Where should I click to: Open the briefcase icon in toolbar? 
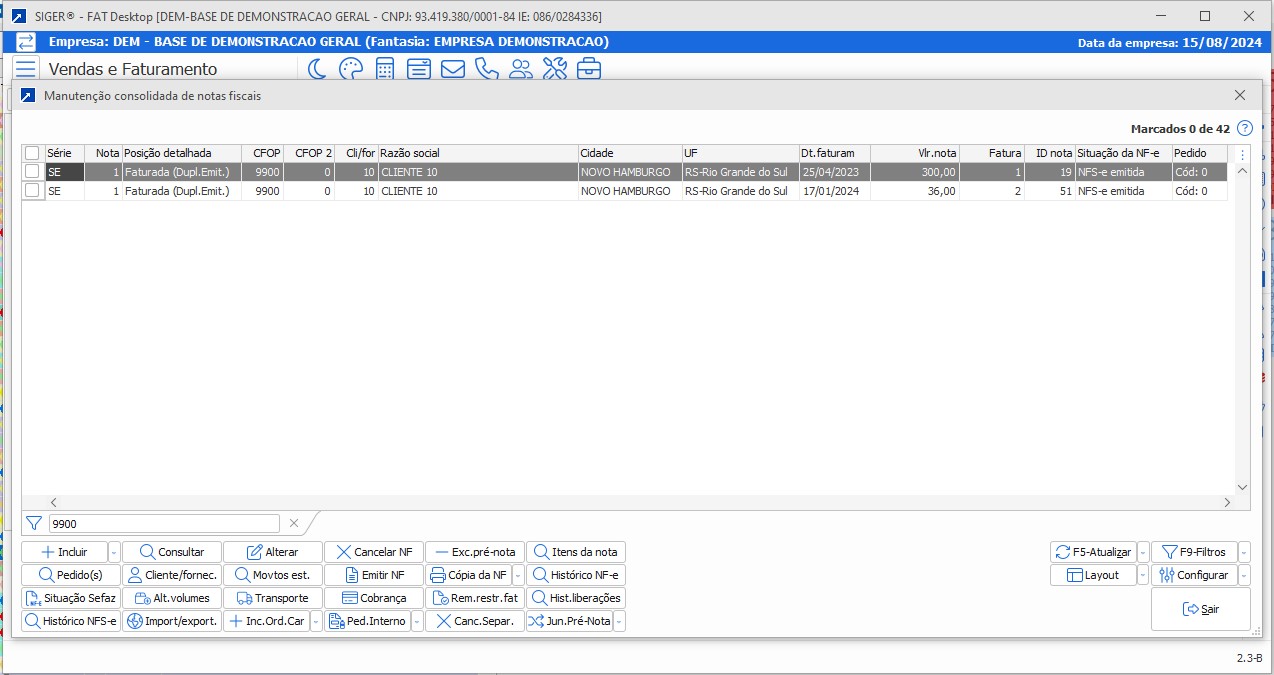click(589, 69)
